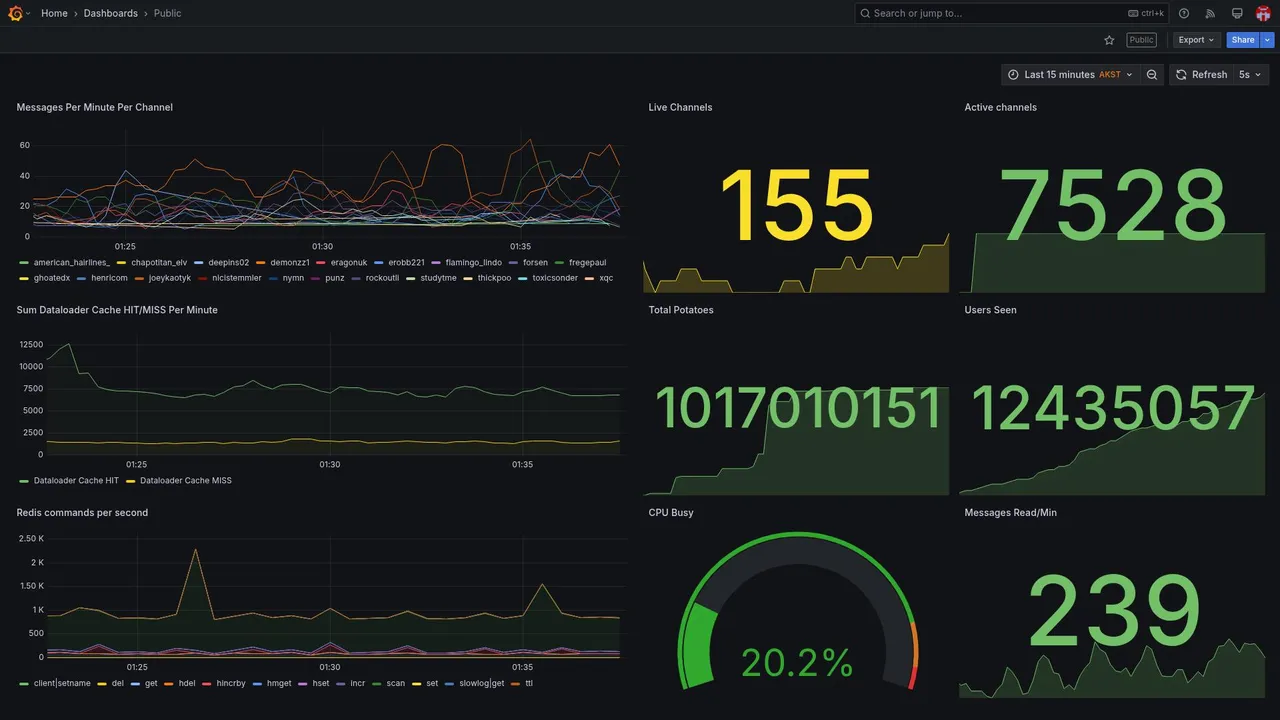Open the news RSS feed icon

1210,13
